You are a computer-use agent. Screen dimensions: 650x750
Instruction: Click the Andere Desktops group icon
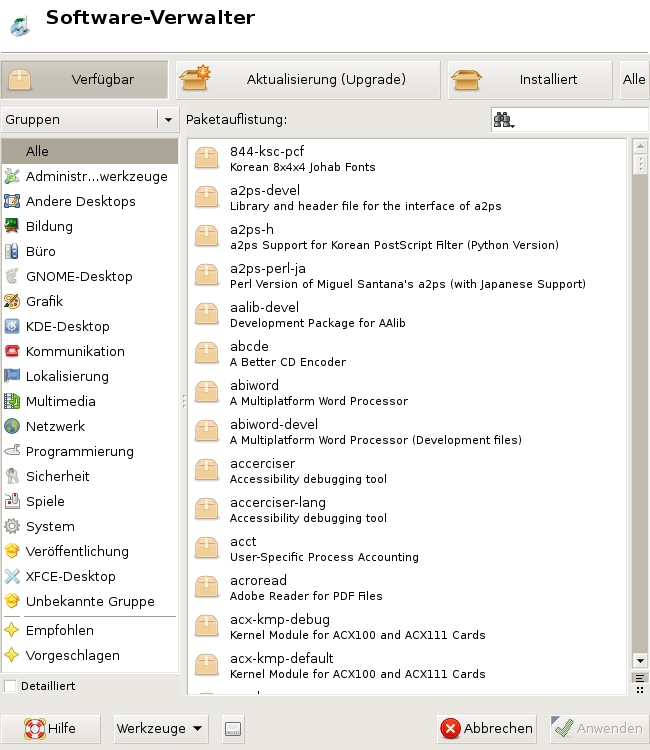12,201
